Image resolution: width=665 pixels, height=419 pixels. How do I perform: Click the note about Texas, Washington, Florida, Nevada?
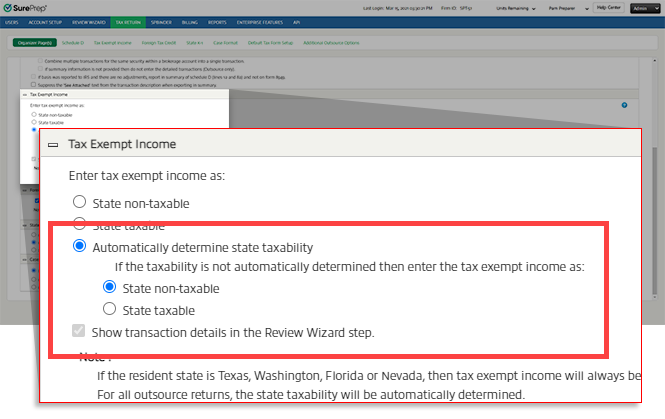pyautogui.click(x=369, y=376)
